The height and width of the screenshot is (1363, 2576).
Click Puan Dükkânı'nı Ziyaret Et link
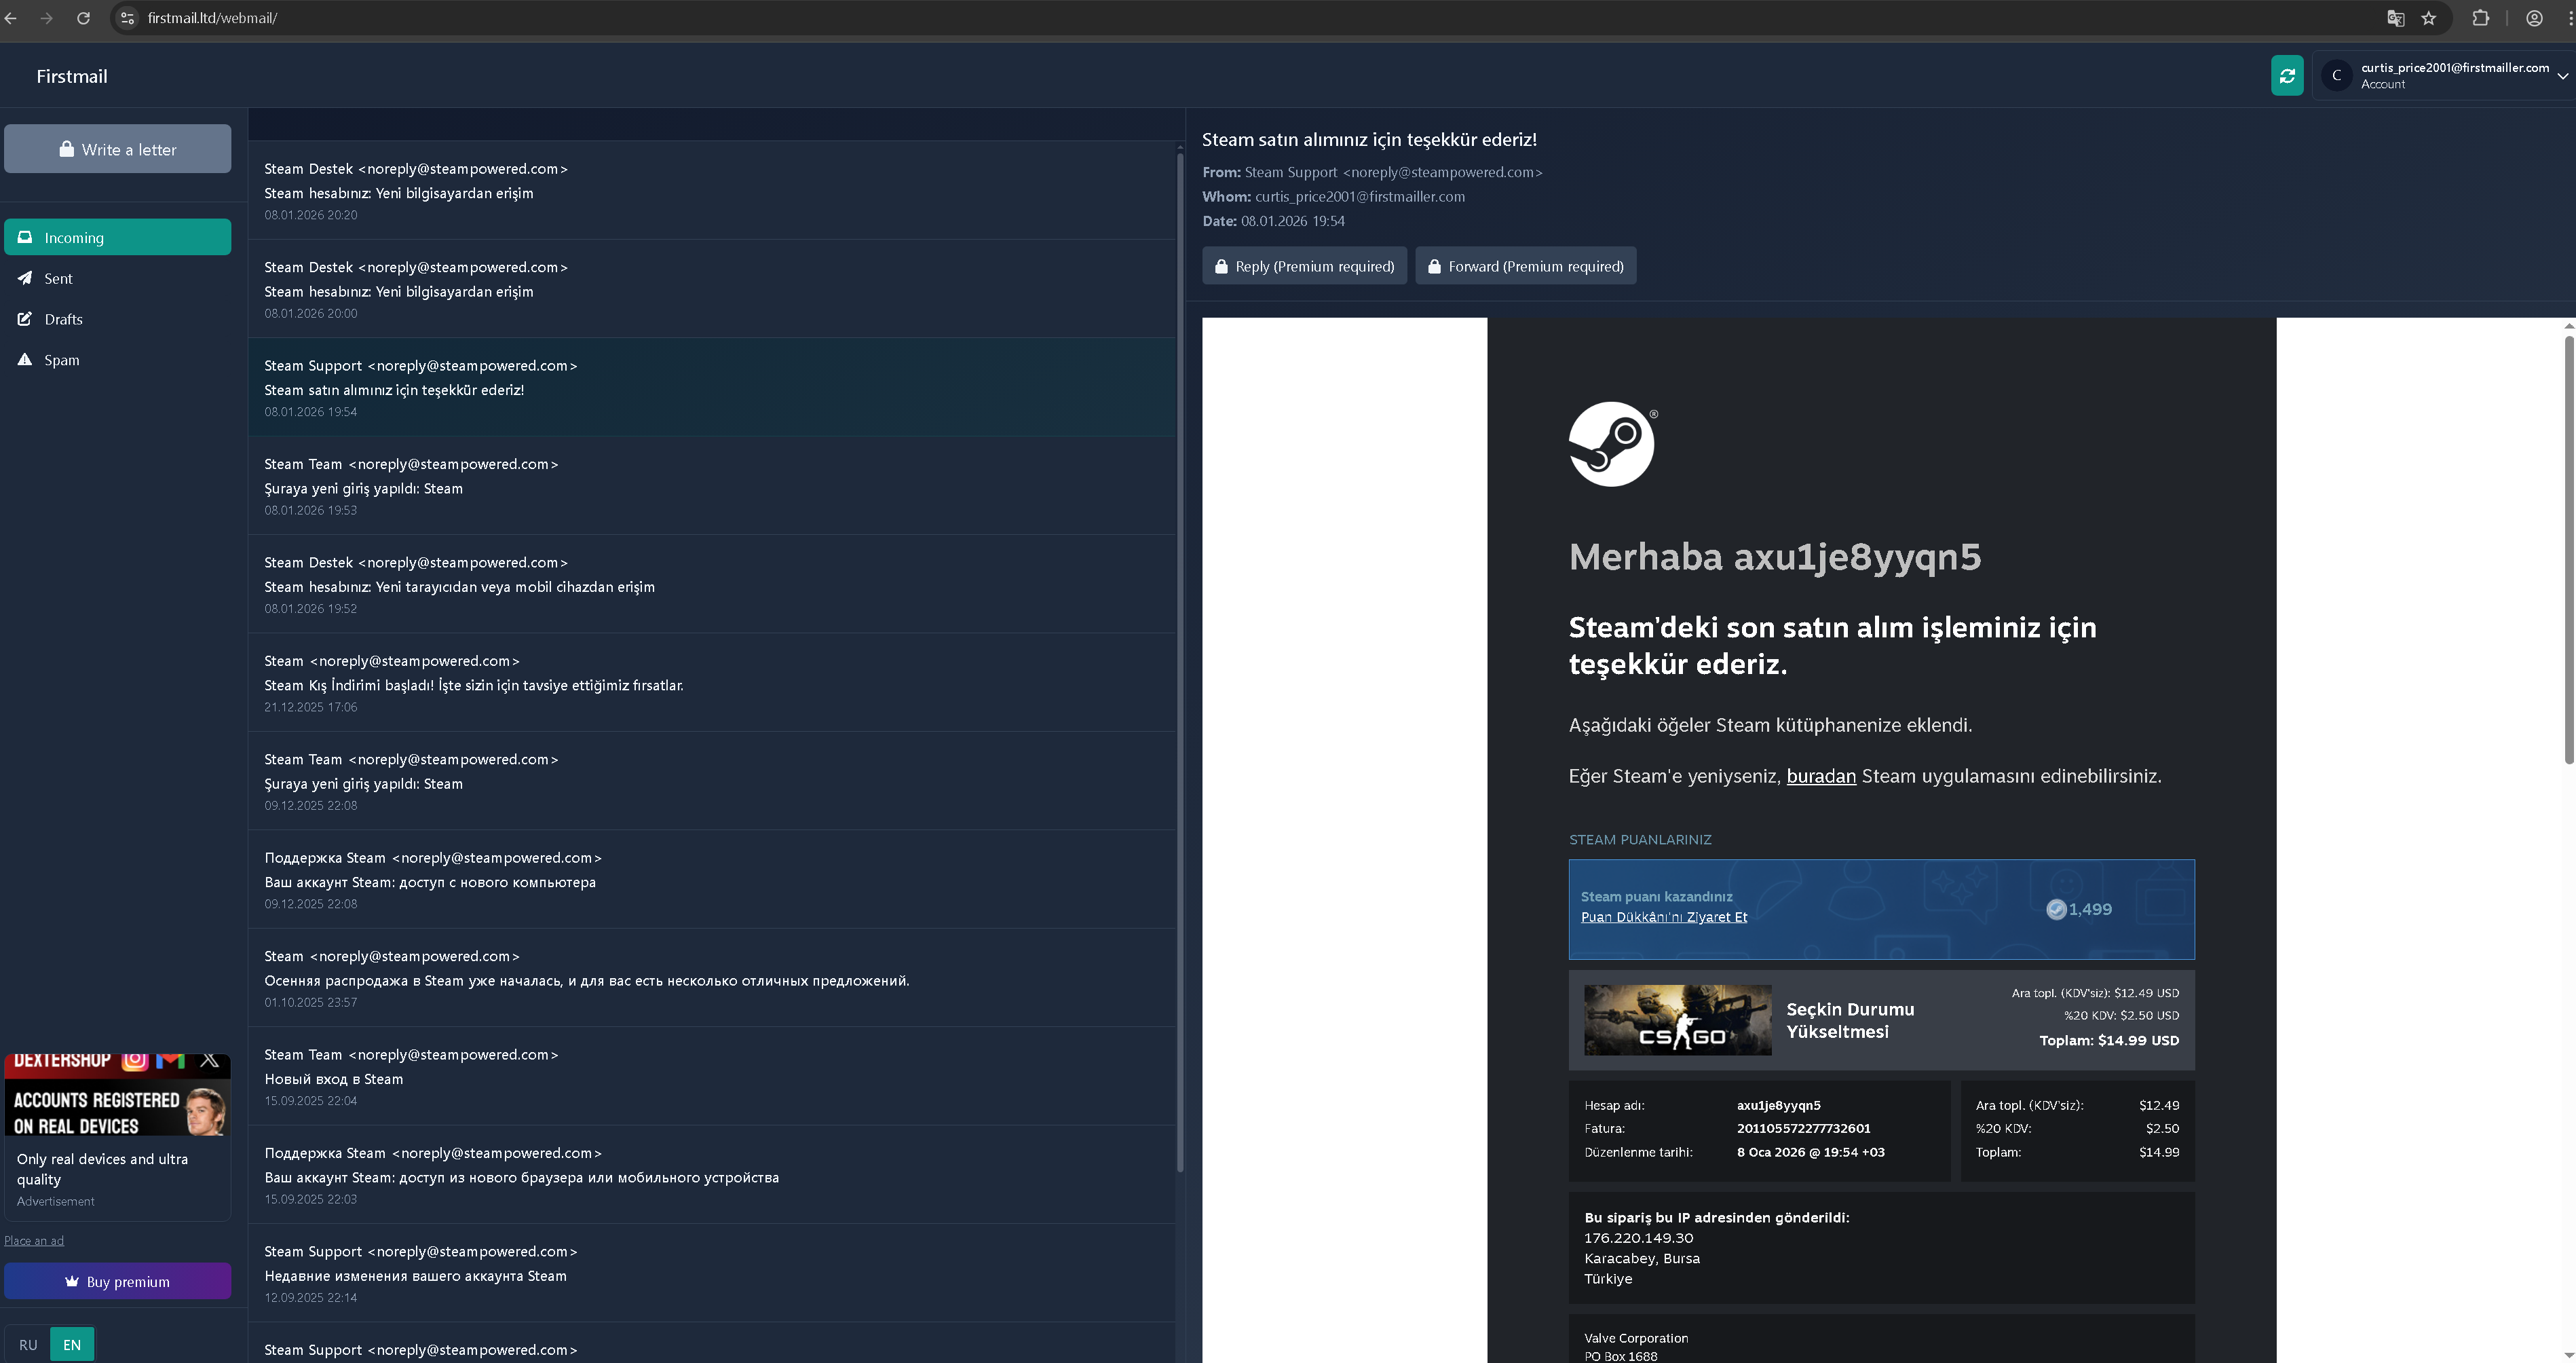click(x=1664, y=917)
